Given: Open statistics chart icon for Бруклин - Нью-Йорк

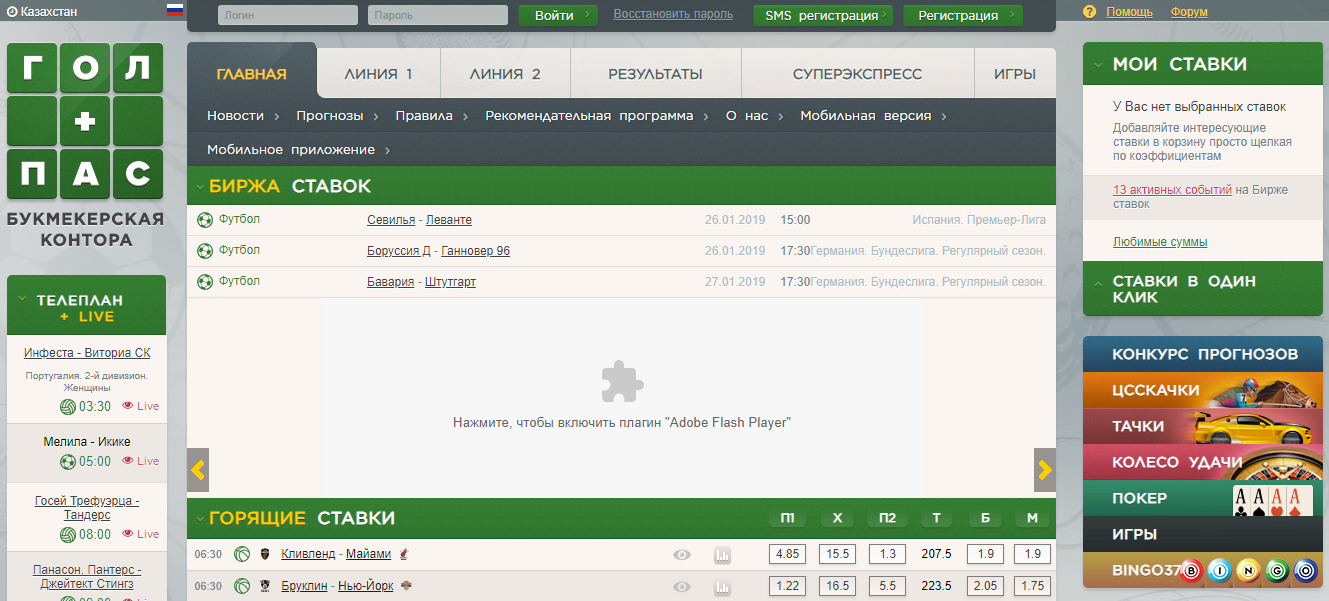Looking at the screenshot, I should pyautogui.click(x=722, y=587).
